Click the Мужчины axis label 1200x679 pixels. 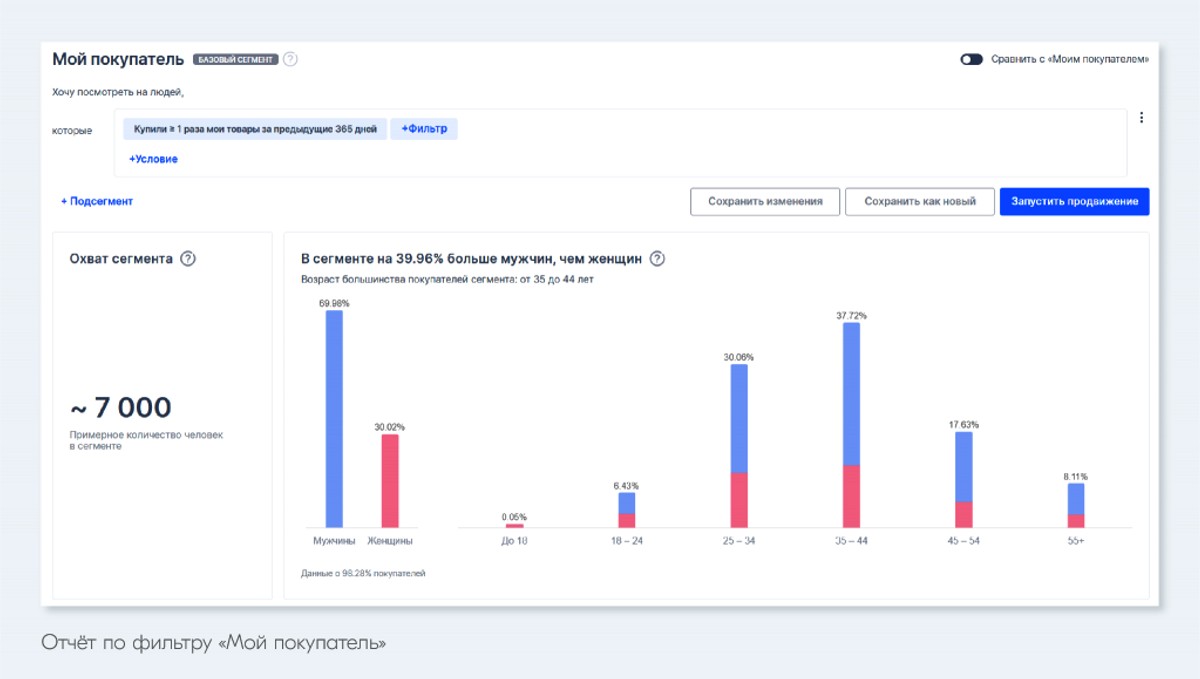pos(334,541)
